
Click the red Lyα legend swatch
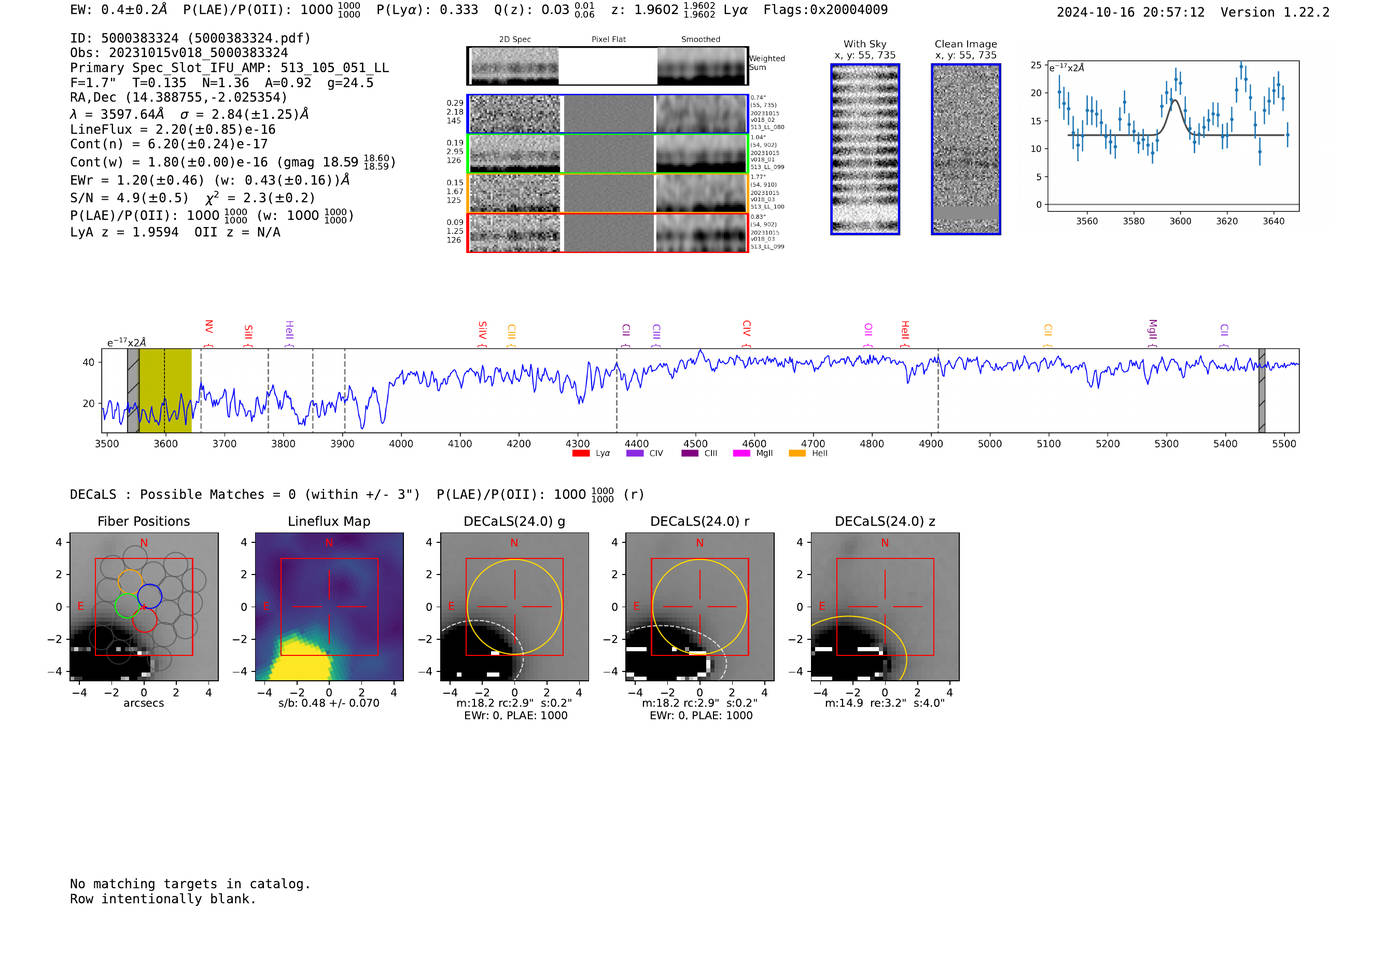[x=580, y=454]
